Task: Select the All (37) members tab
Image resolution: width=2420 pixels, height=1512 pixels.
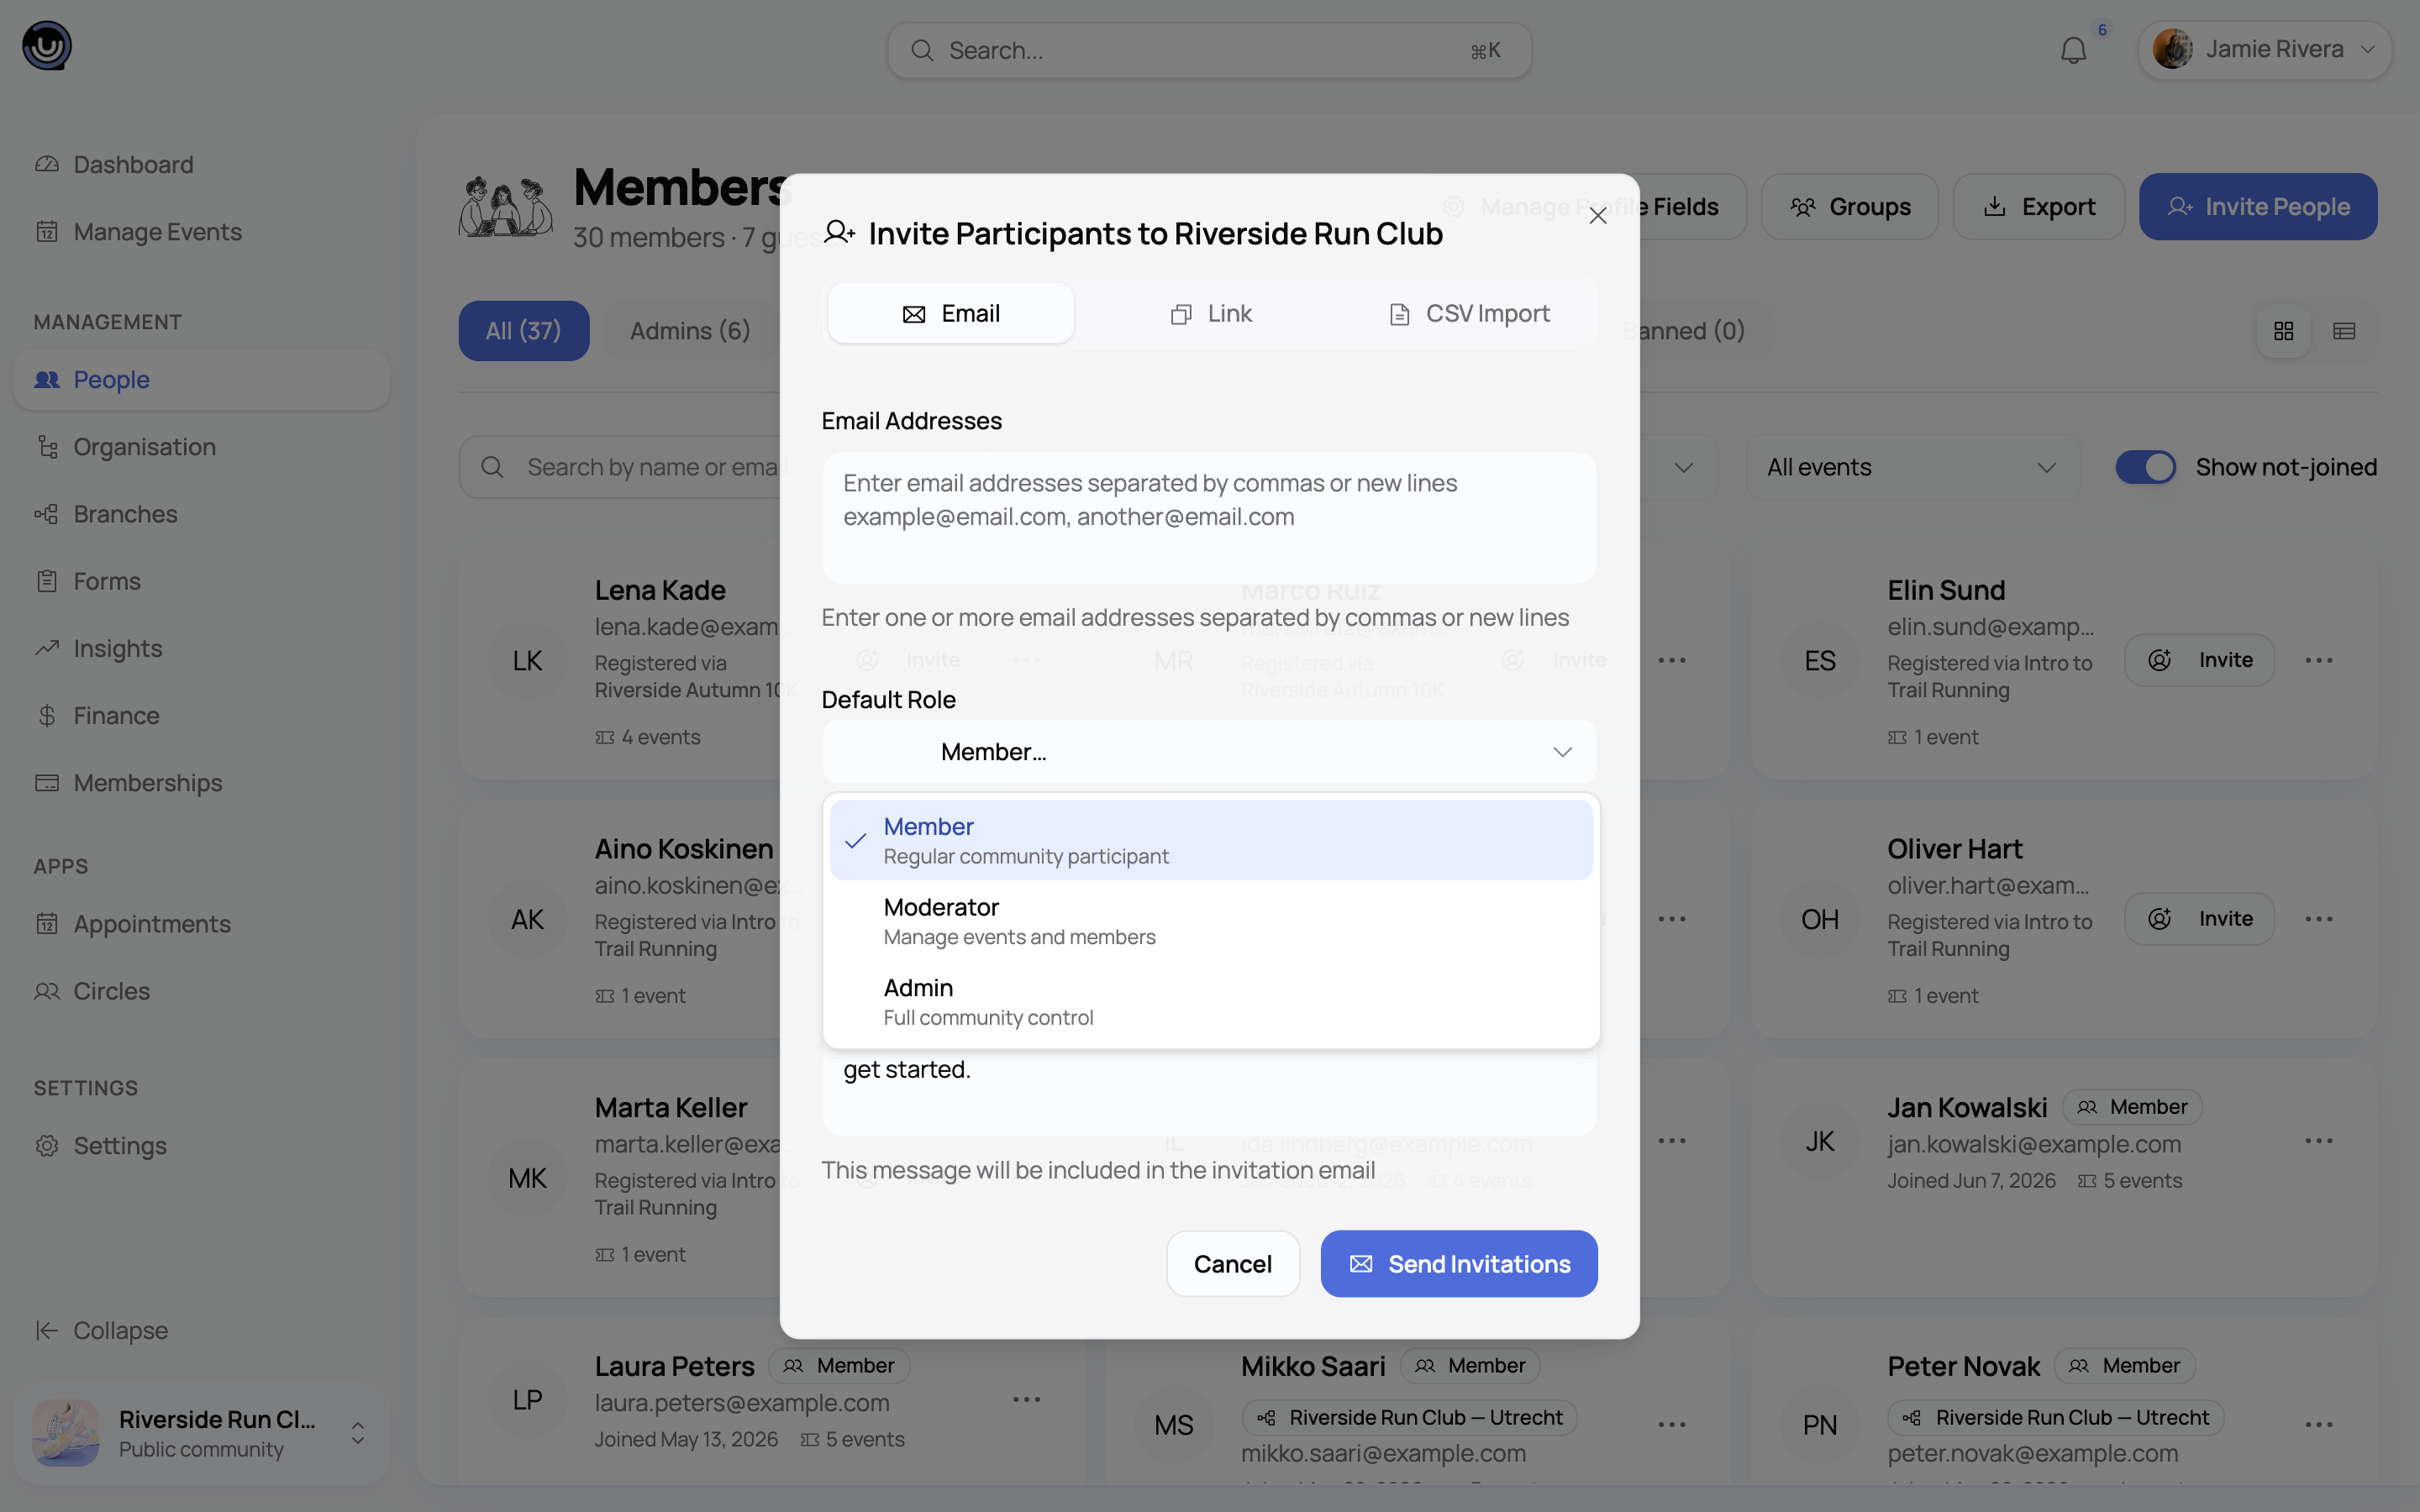Action: [x=523, y=331]
